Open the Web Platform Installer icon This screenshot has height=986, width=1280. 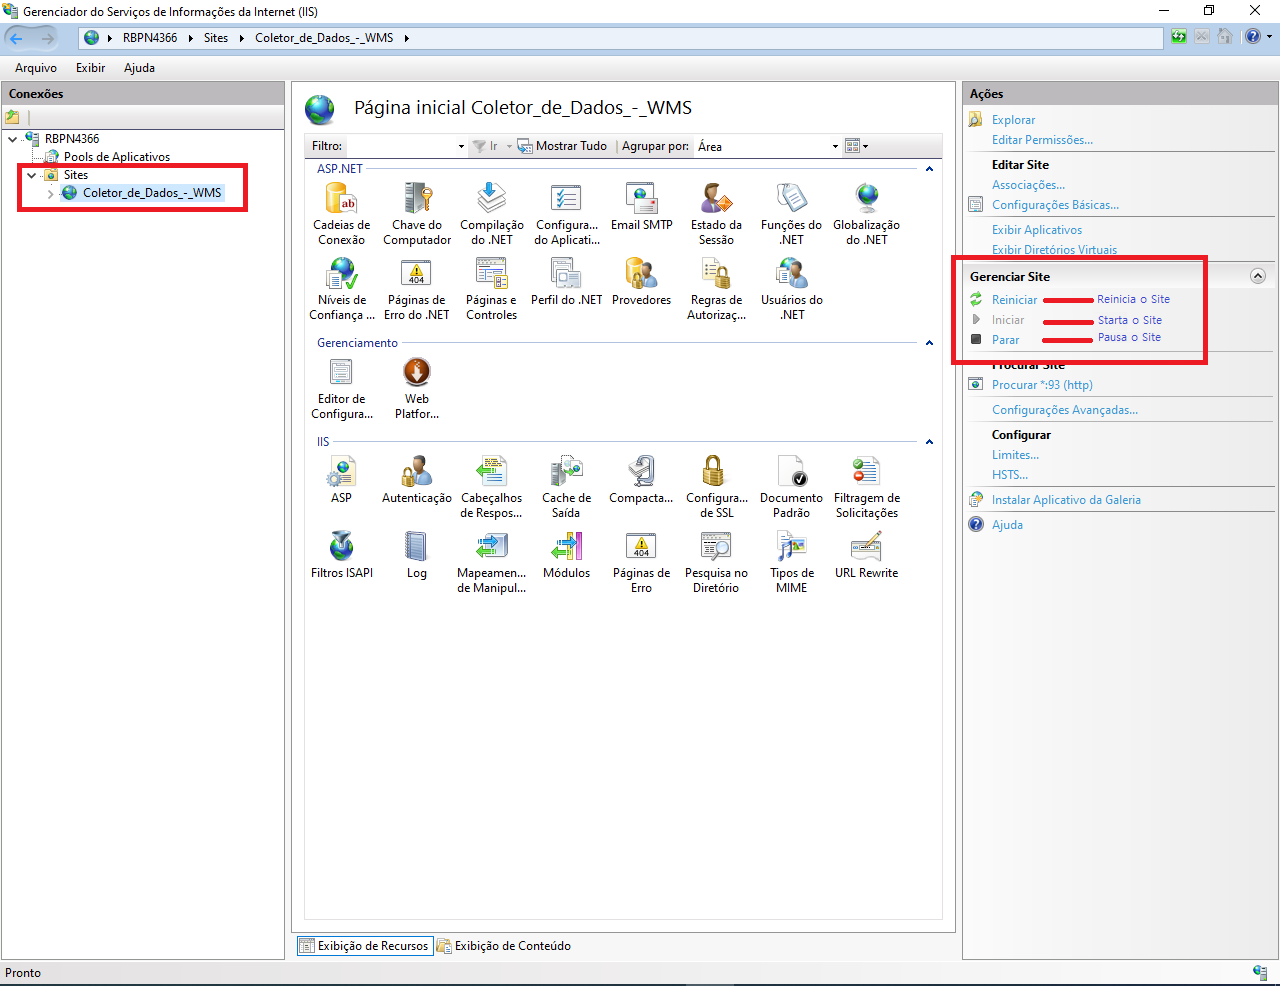(x=417, y=388)
